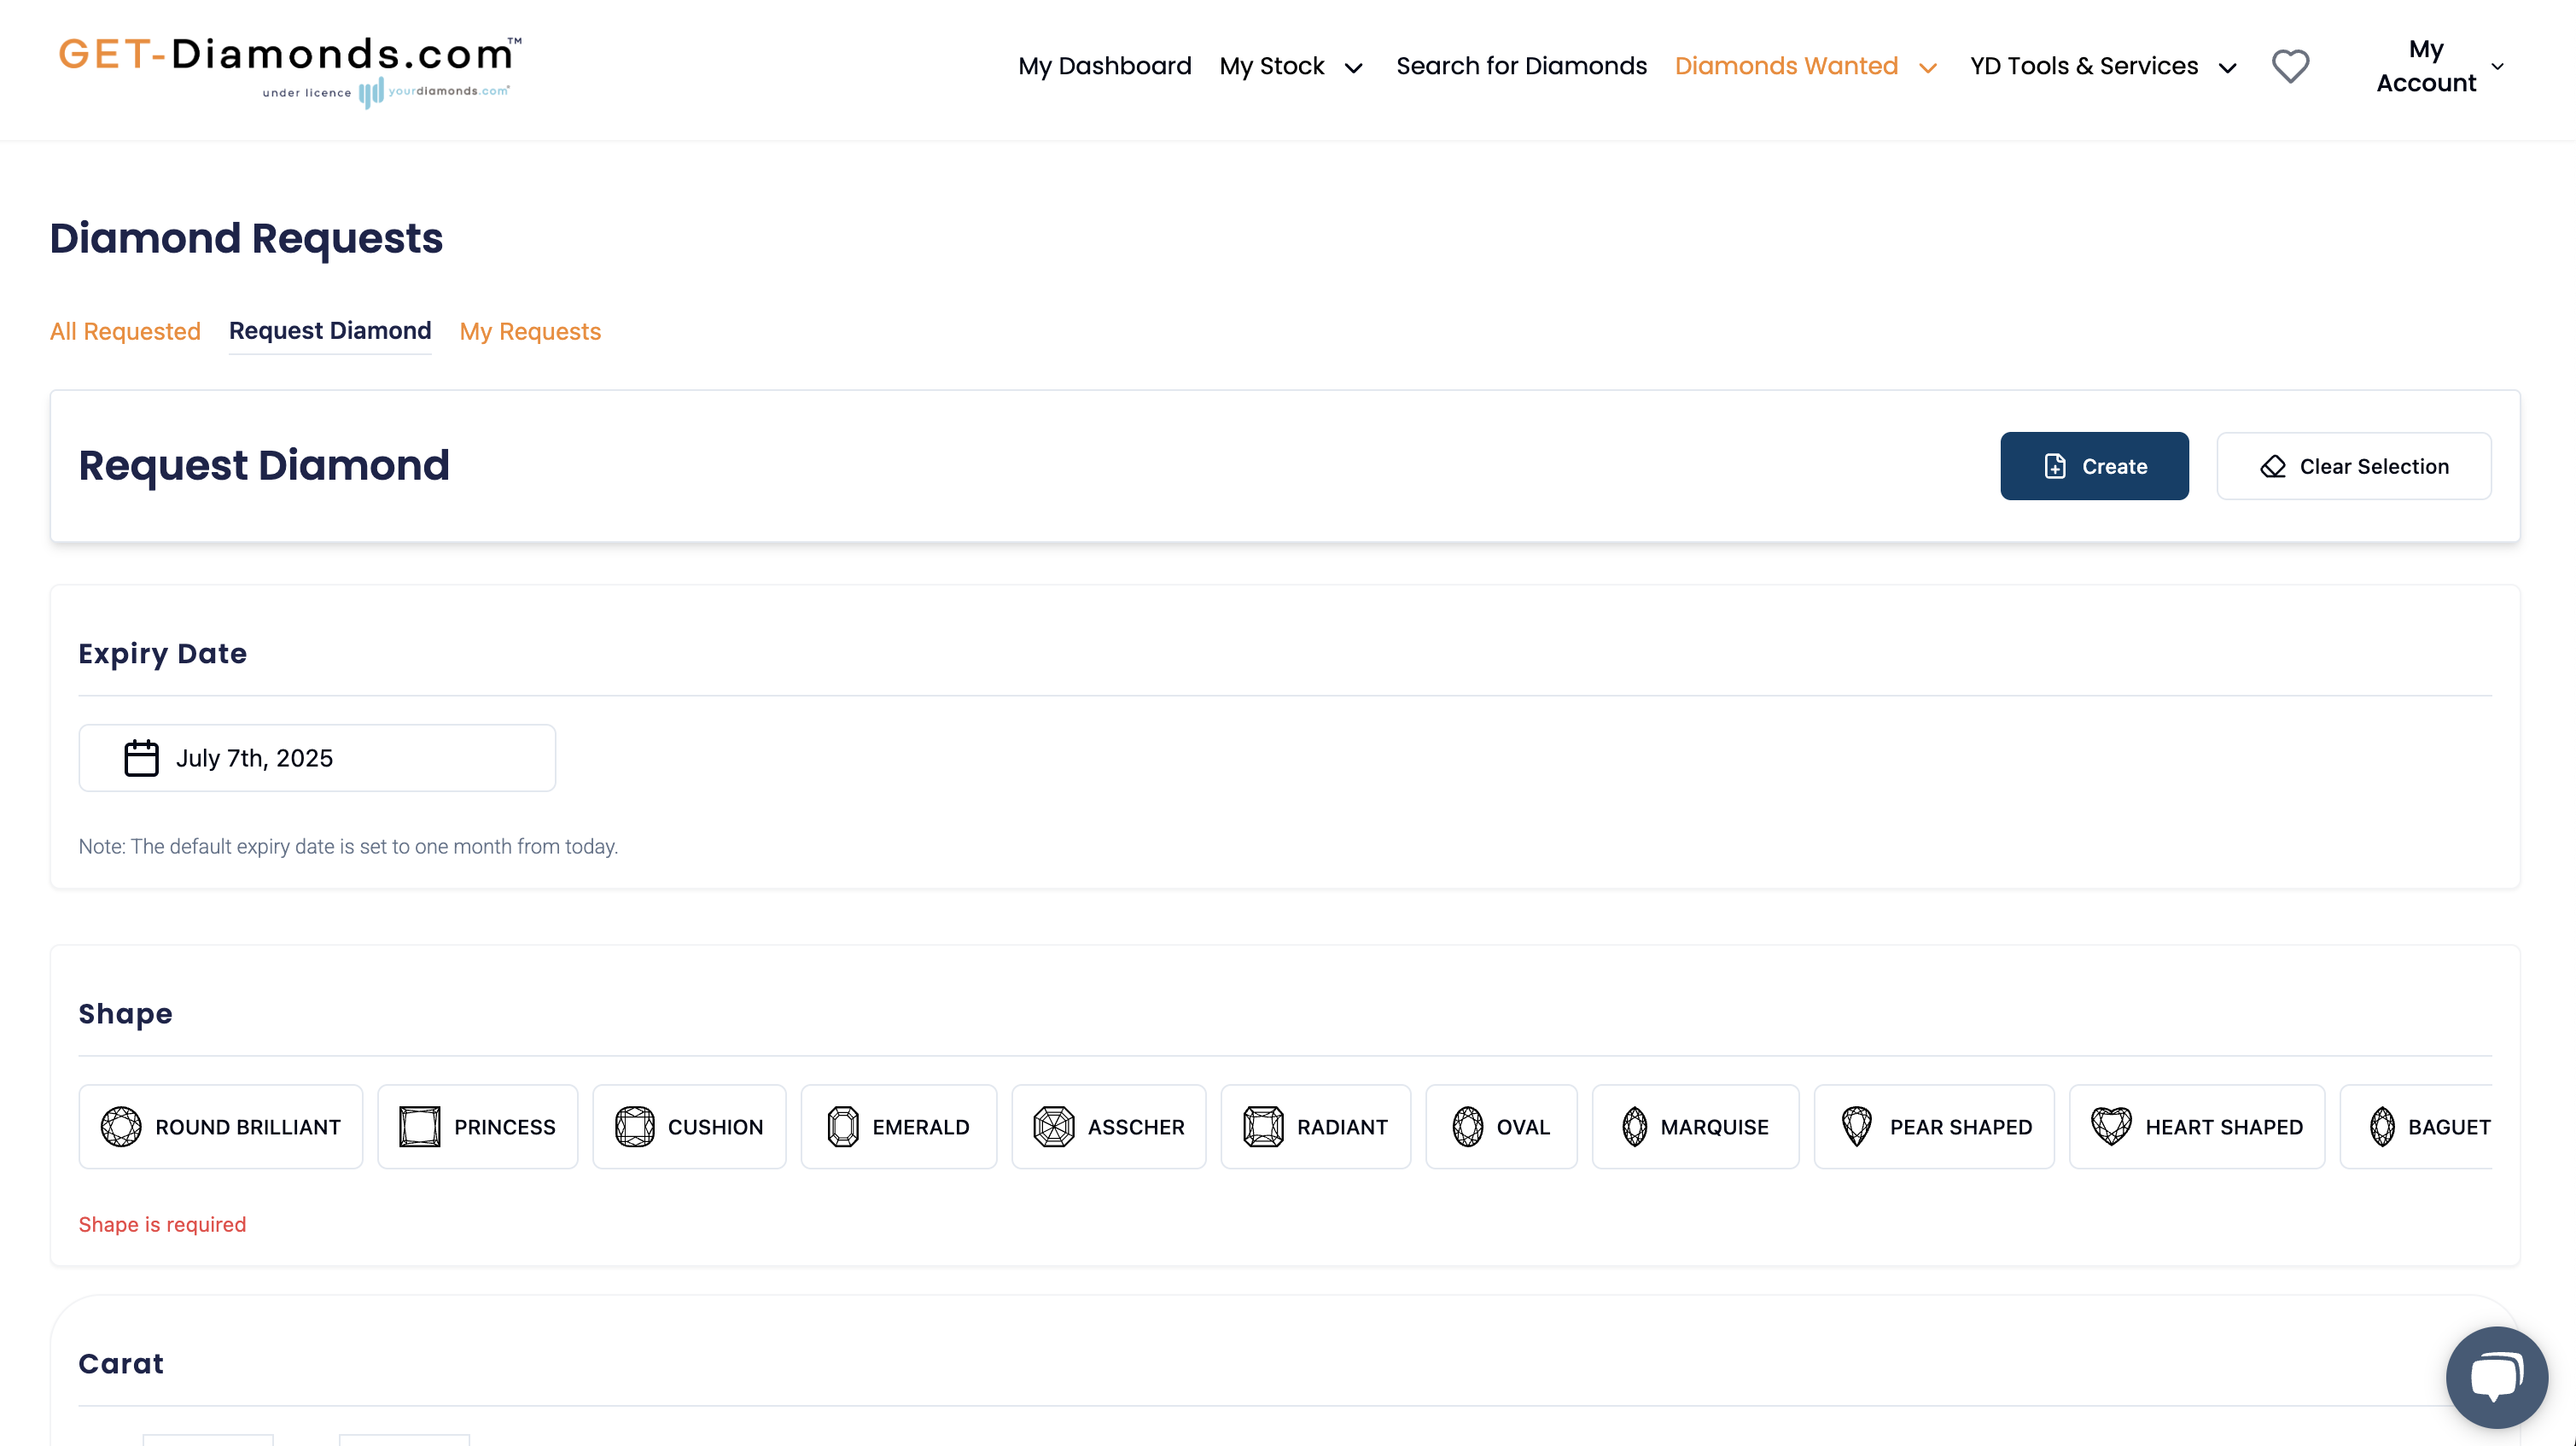
Task: Open the wishlist heart icon
Action: [2290, 66]
